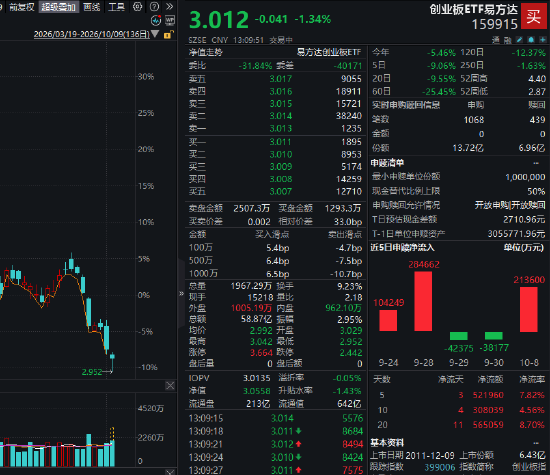Click the 上市日期 2011-12-09 value
Image resolution: width=550 pixels, height=475 pixels.
430,455
